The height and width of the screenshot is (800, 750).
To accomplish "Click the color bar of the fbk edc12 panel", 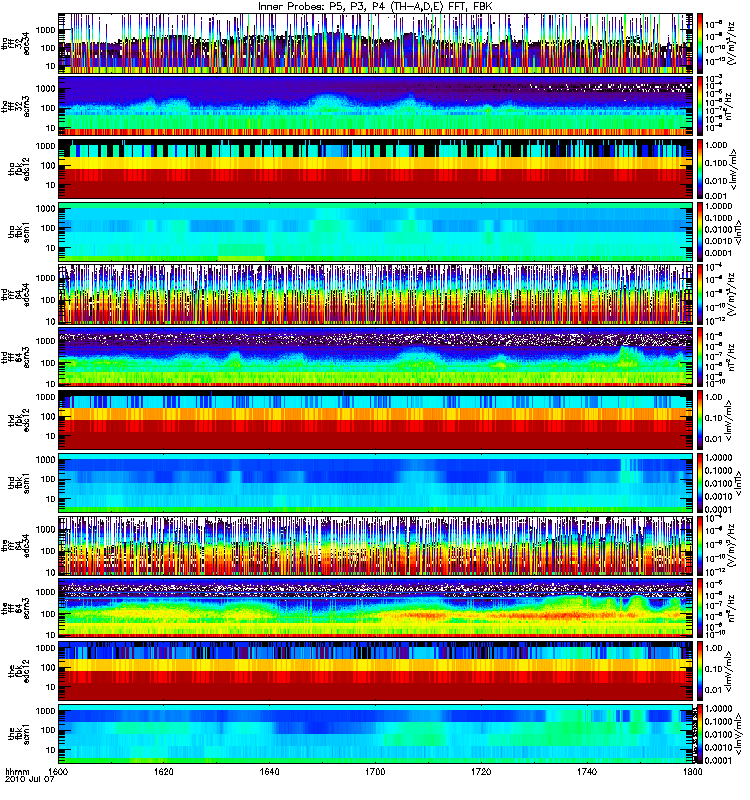I will click(x=700, y=671).
